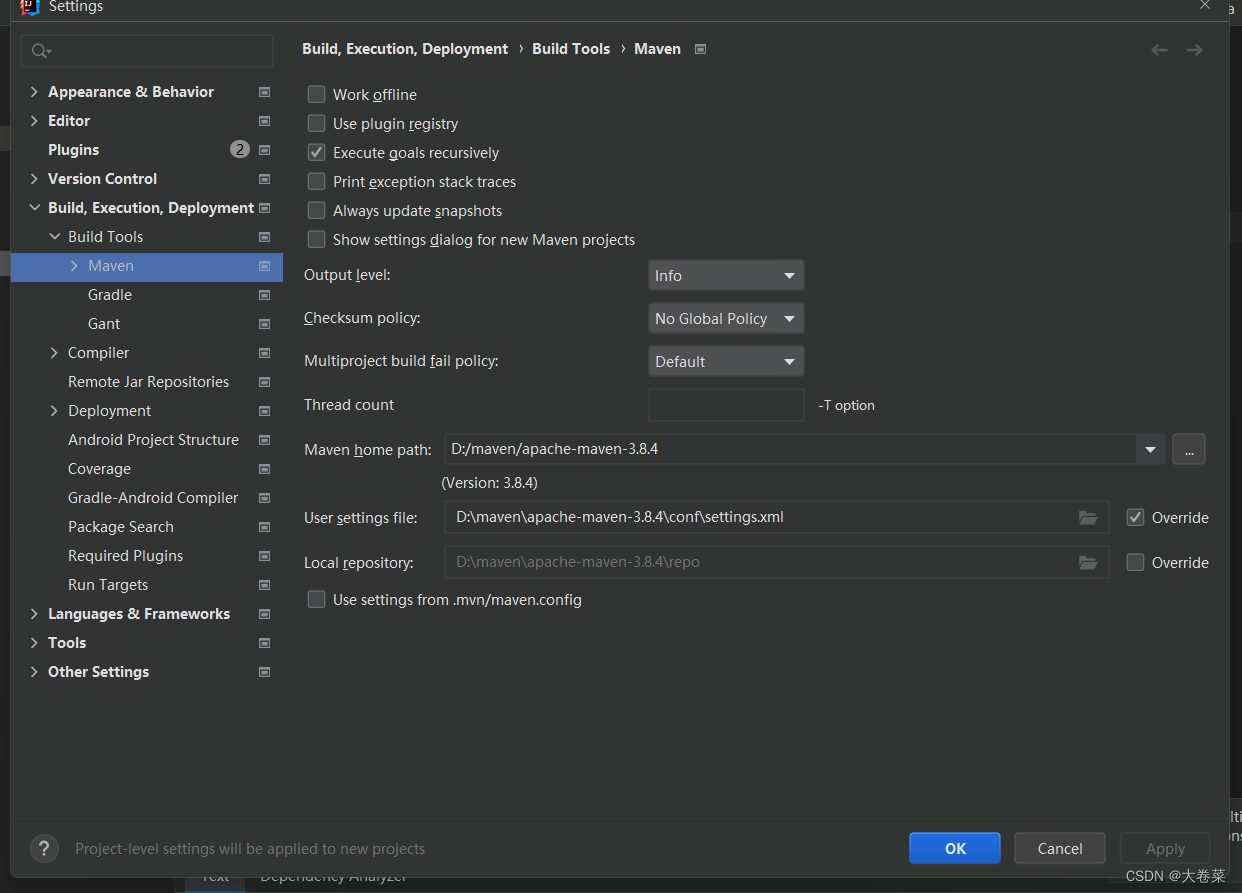Click the User settings file path field
The width and height of the screenshot is (1242, 893).
(776, 517)
